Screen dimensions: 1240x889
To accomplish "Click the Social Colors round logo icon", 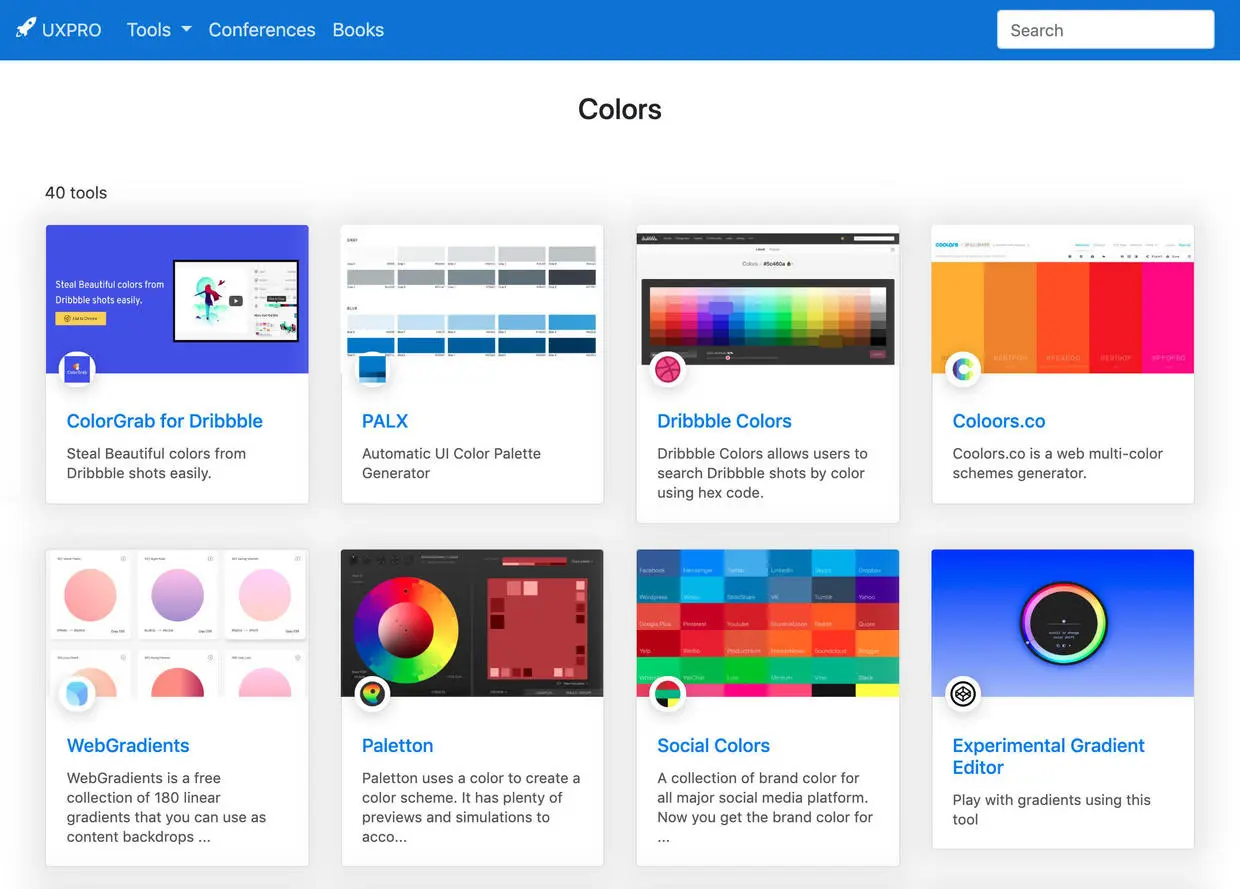I will click(667, 694).
